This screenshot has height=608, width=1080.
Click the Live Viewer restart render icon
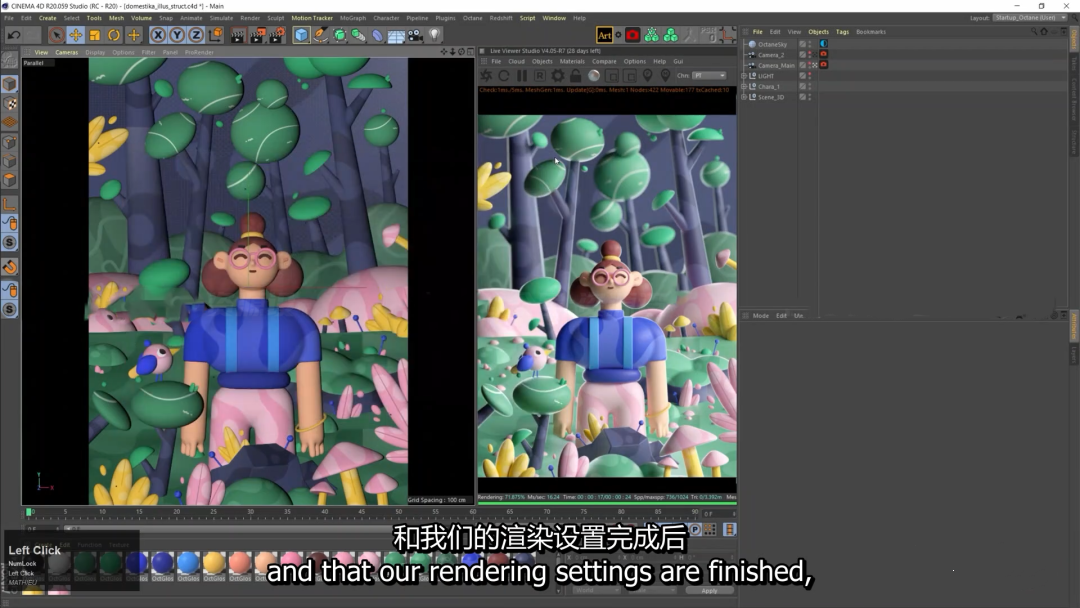click(x=504, y=76)
